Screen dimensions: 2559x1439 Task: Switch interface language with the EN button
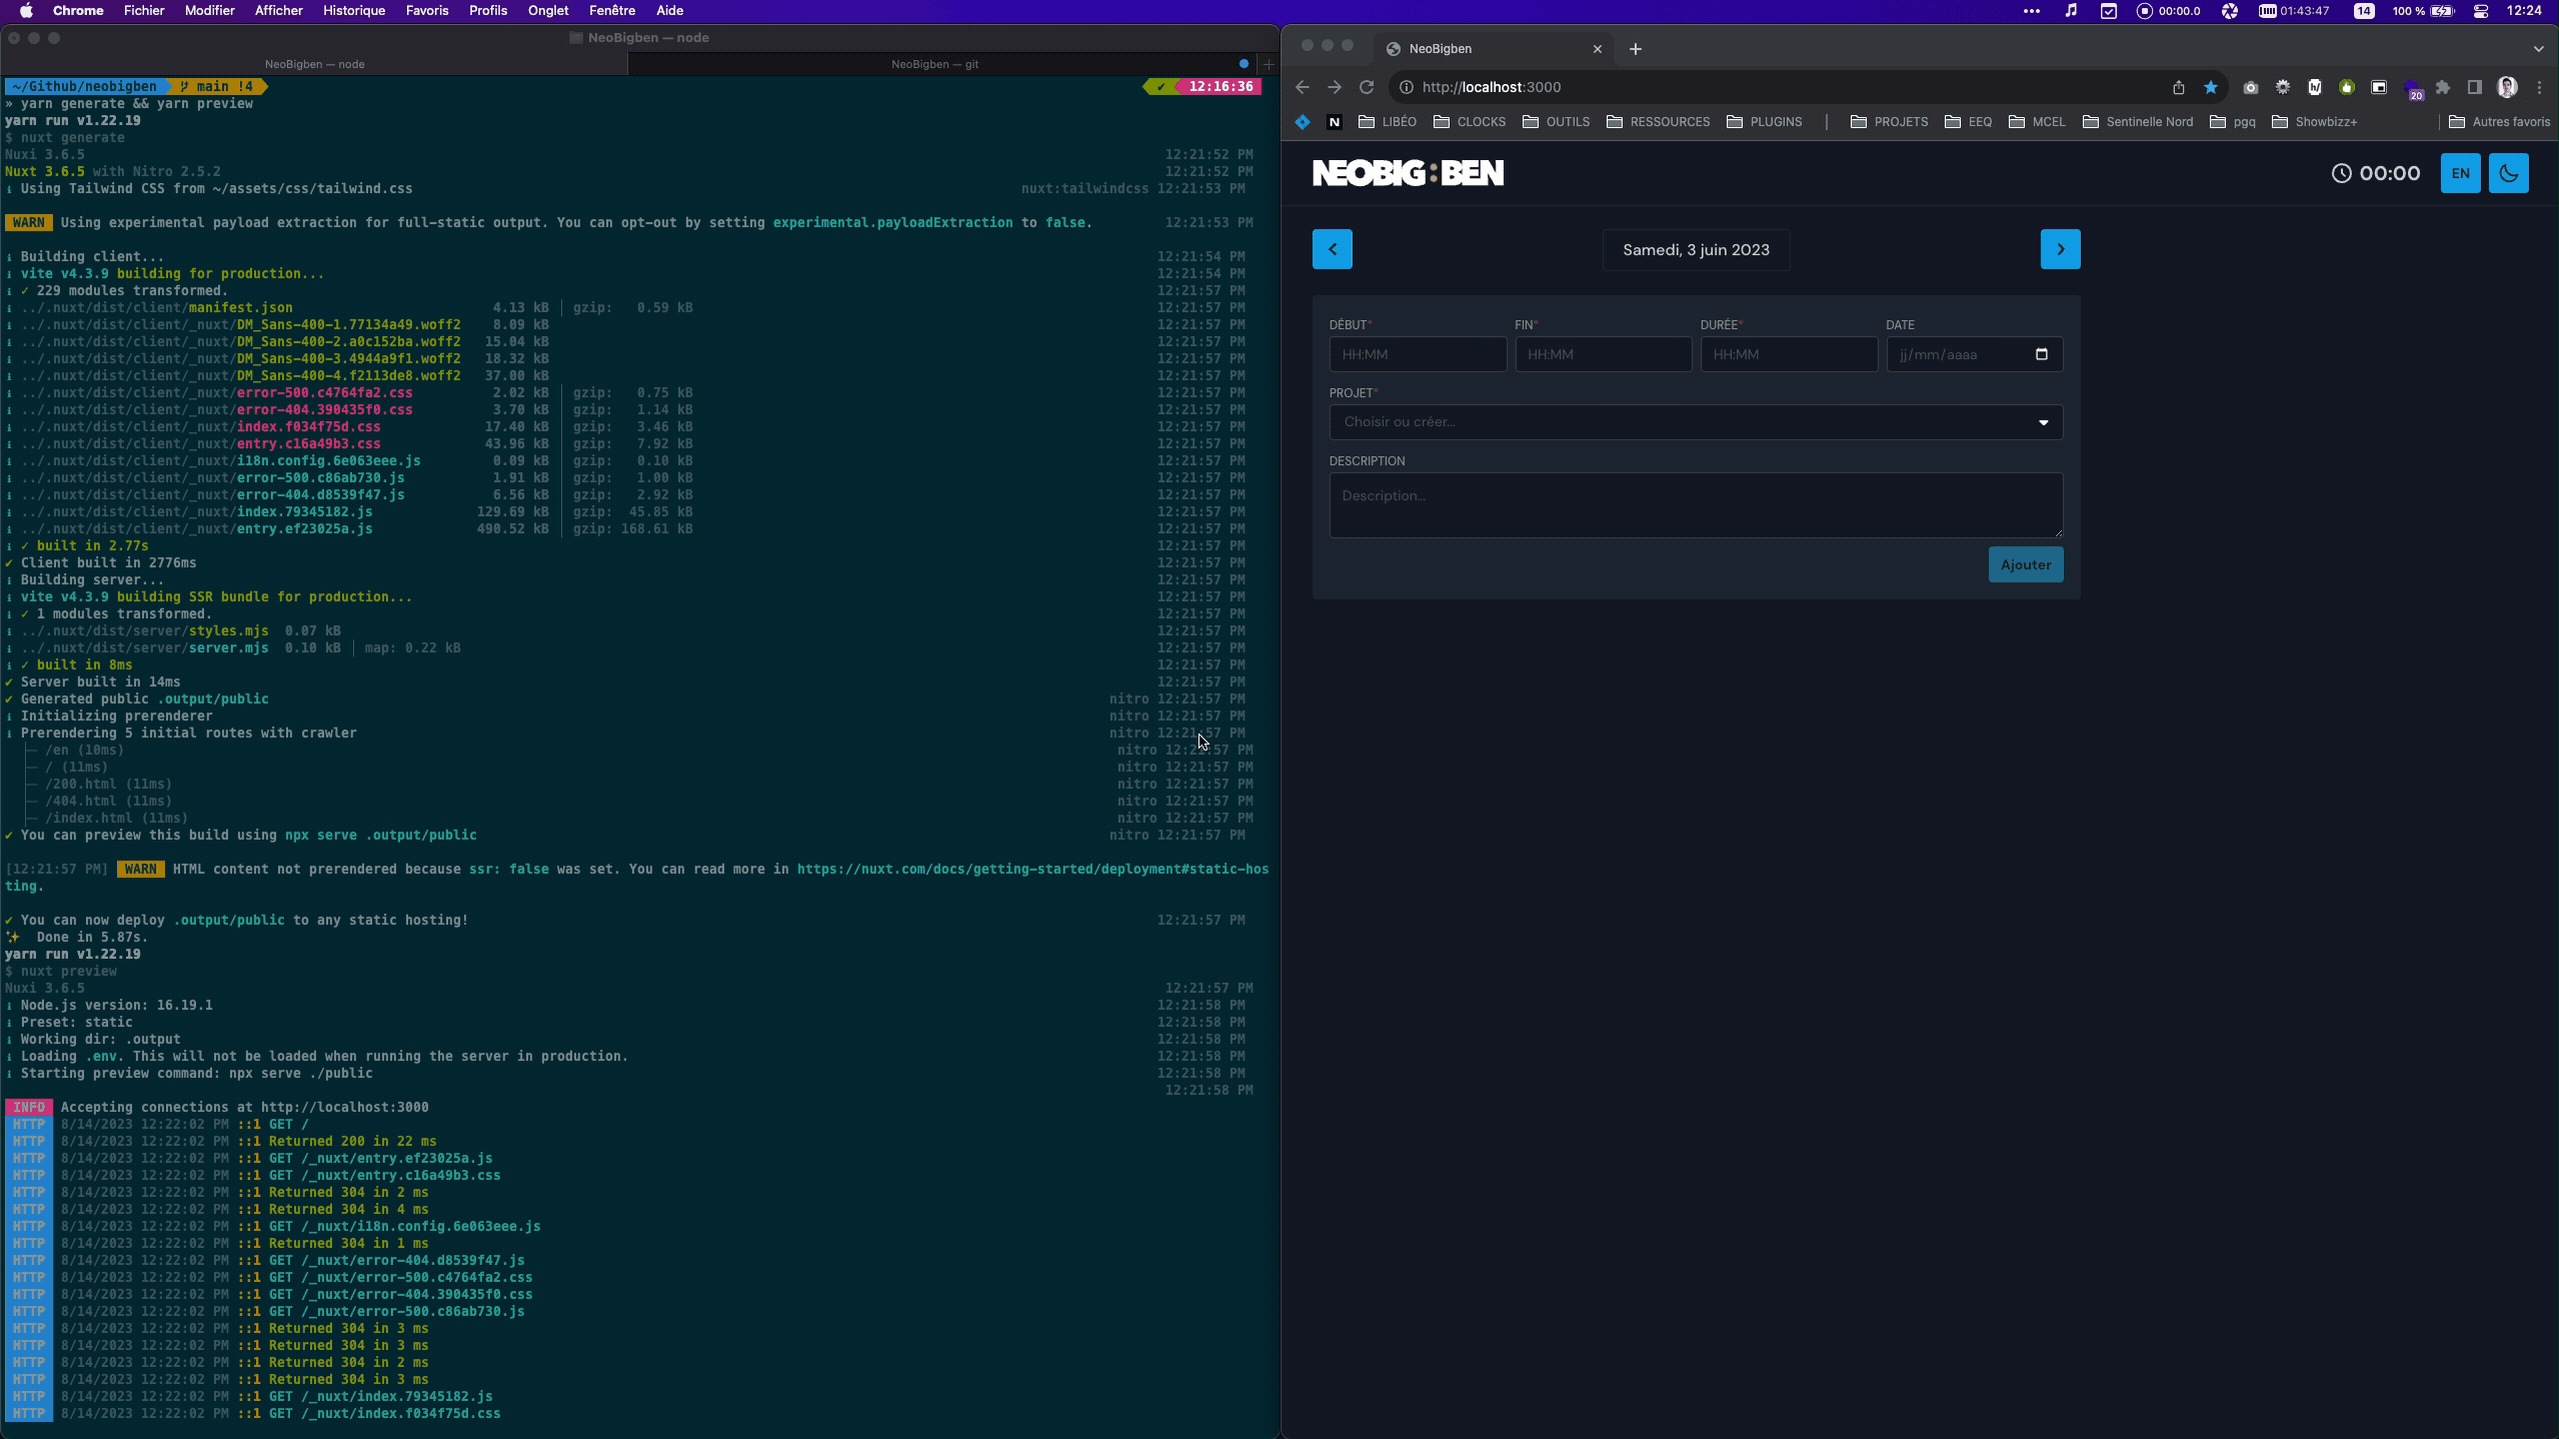click(x=2461, y=173)
